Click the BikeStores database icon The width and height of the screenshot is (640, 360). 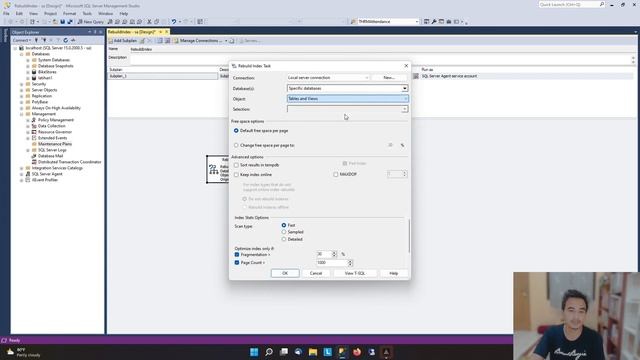34,72
